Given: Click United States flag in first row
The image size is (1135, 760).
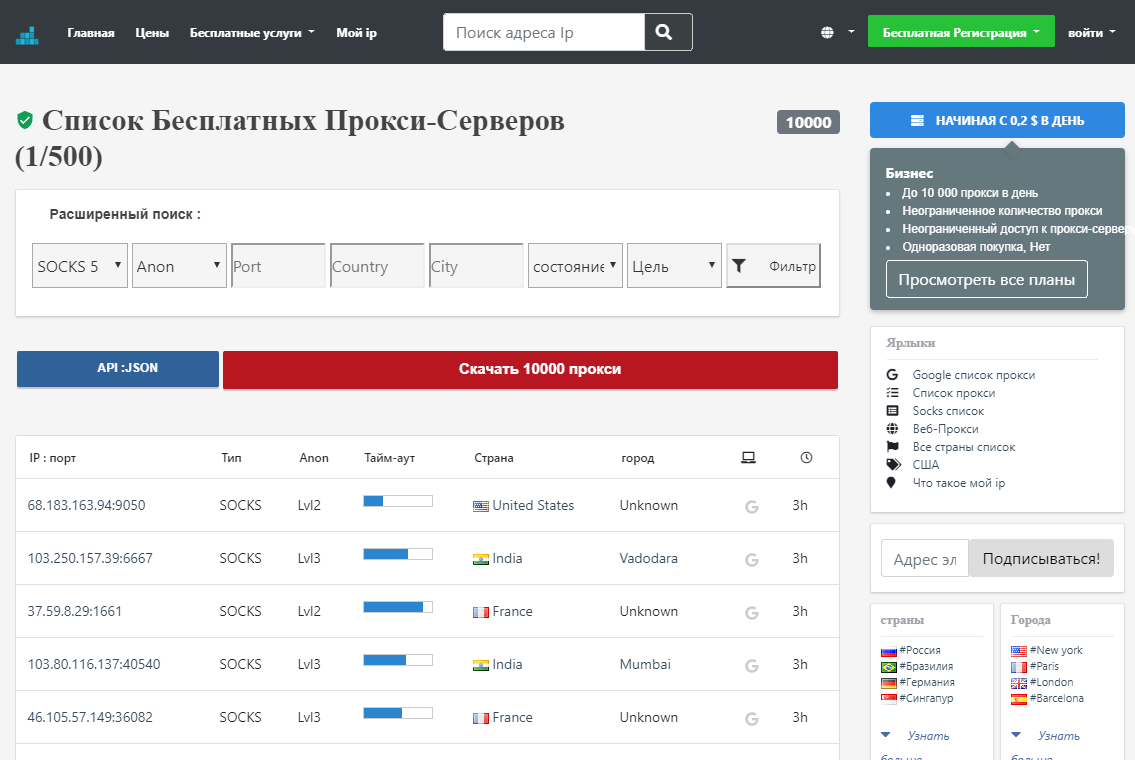Looking at the screenshot, I should pos(481,506).
